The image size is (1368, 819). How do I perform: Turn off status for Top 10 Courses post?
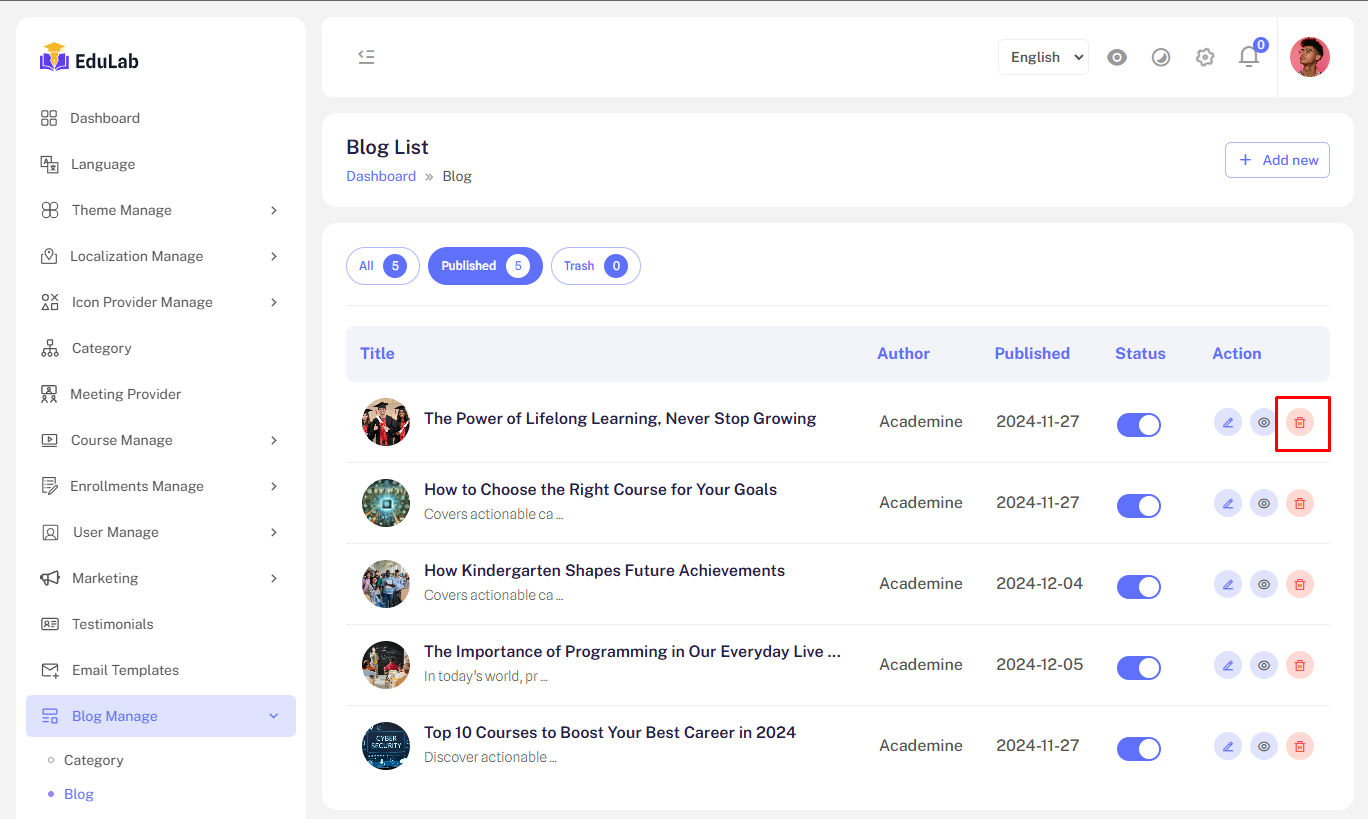(x=1138, y=748)
